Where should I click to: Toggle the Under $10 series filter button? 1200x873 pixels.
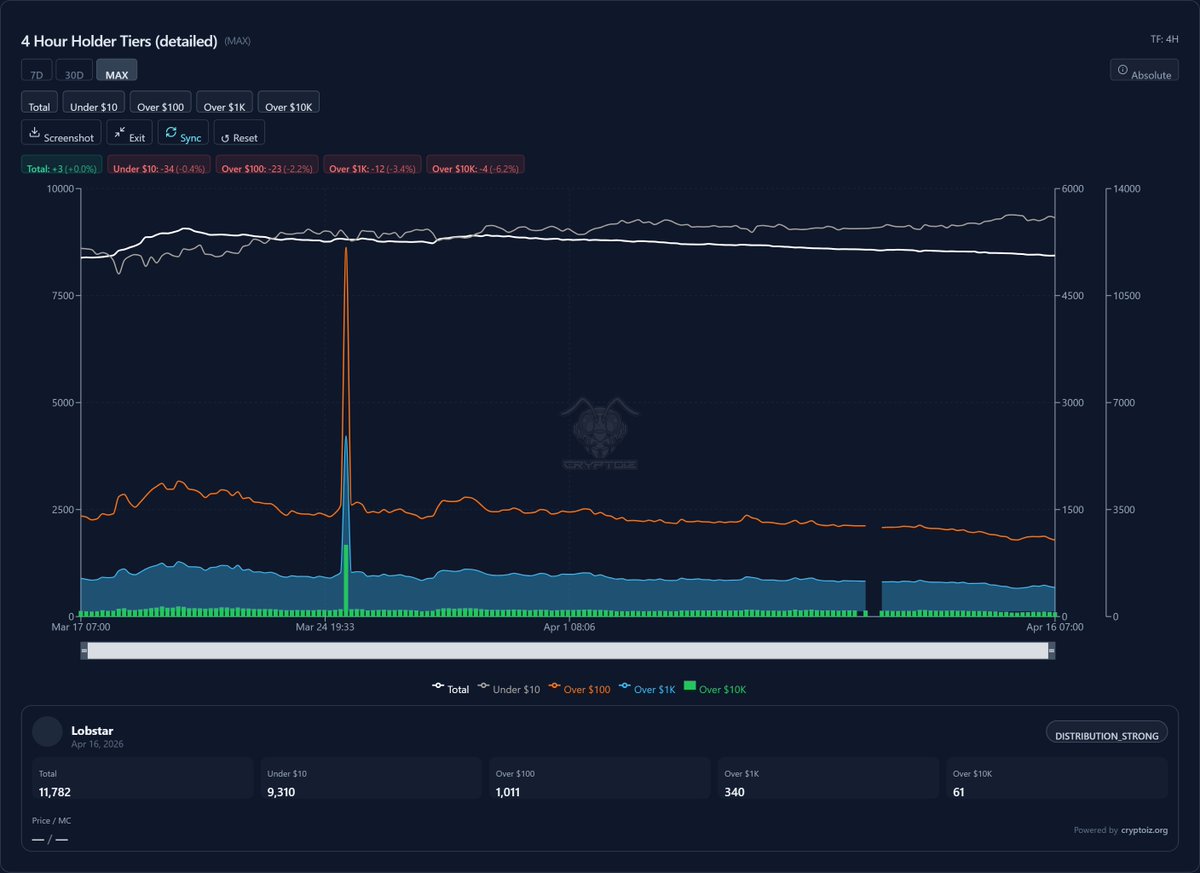[x=94, y=103]
